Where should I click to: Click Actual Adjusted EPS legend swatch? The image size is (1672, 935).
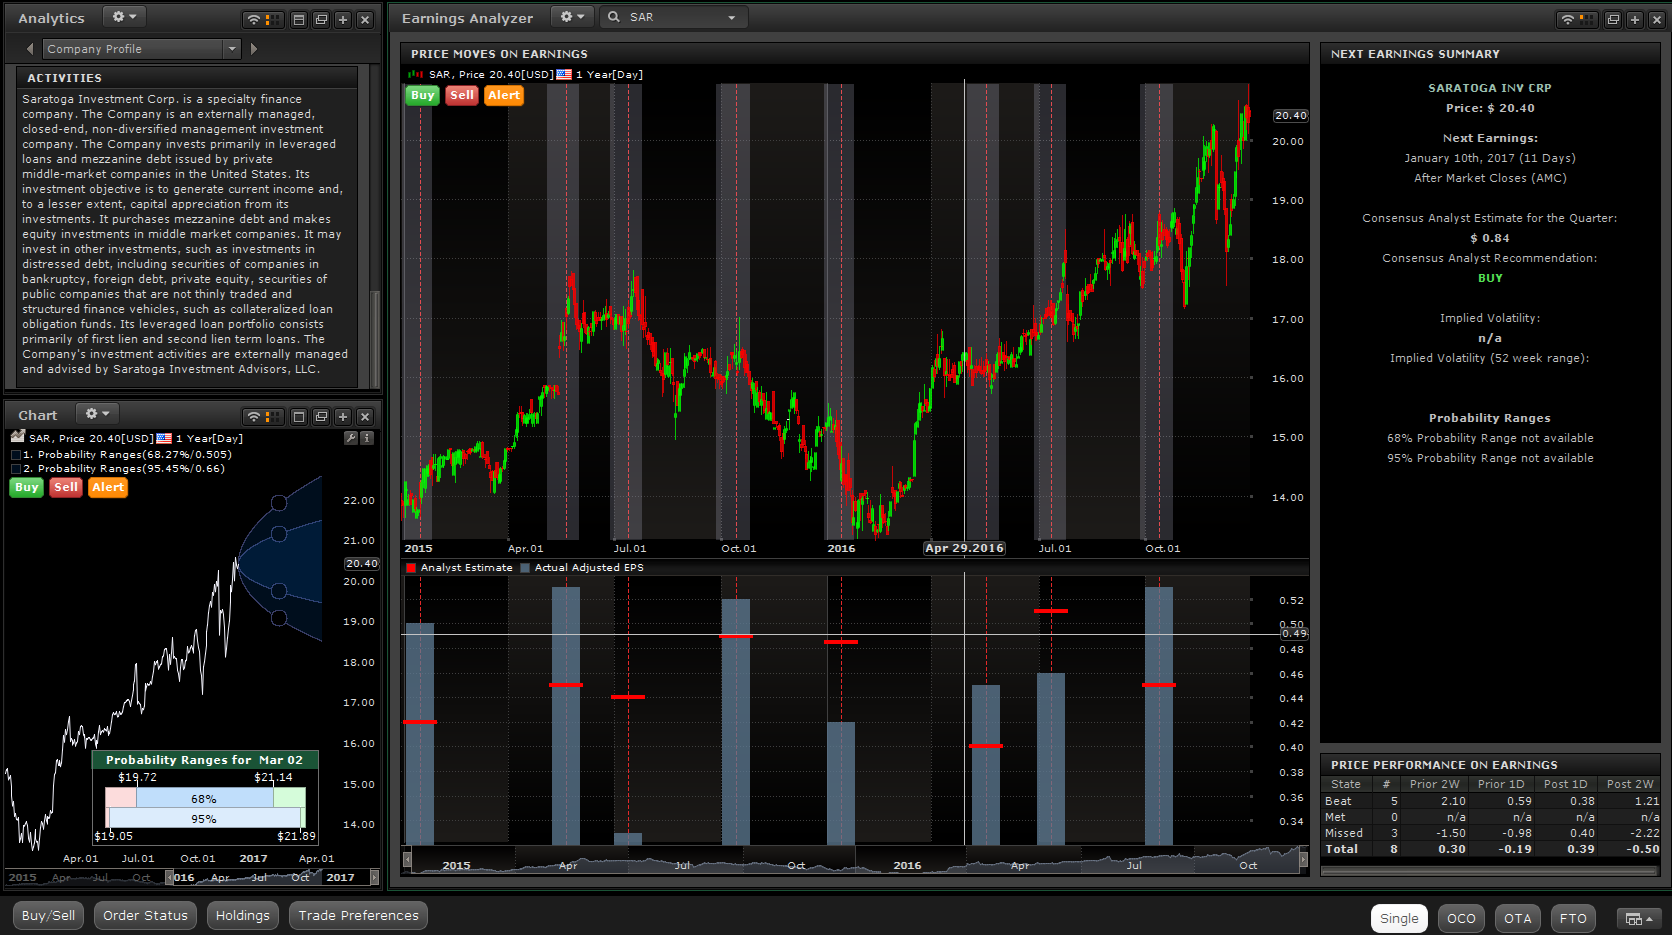click(525, 568)
